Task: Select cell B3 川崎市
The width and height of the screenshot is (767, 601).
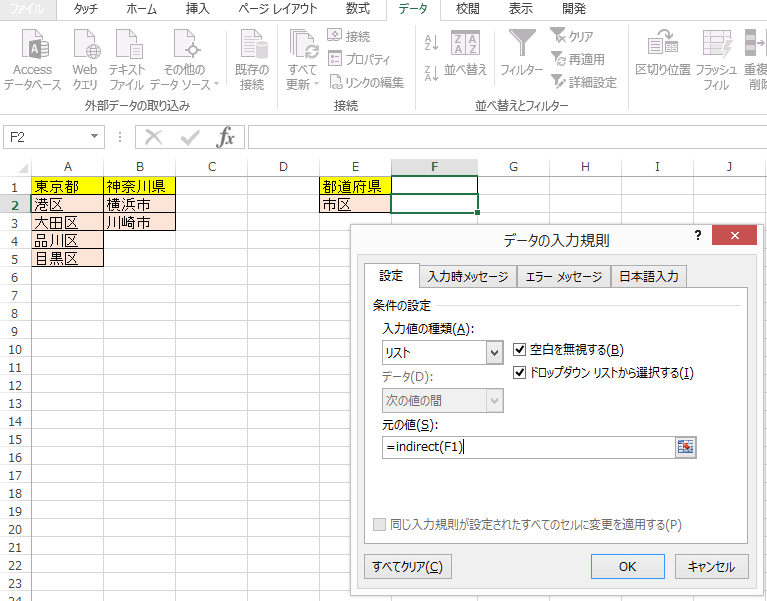Action: tap(139, 222)
